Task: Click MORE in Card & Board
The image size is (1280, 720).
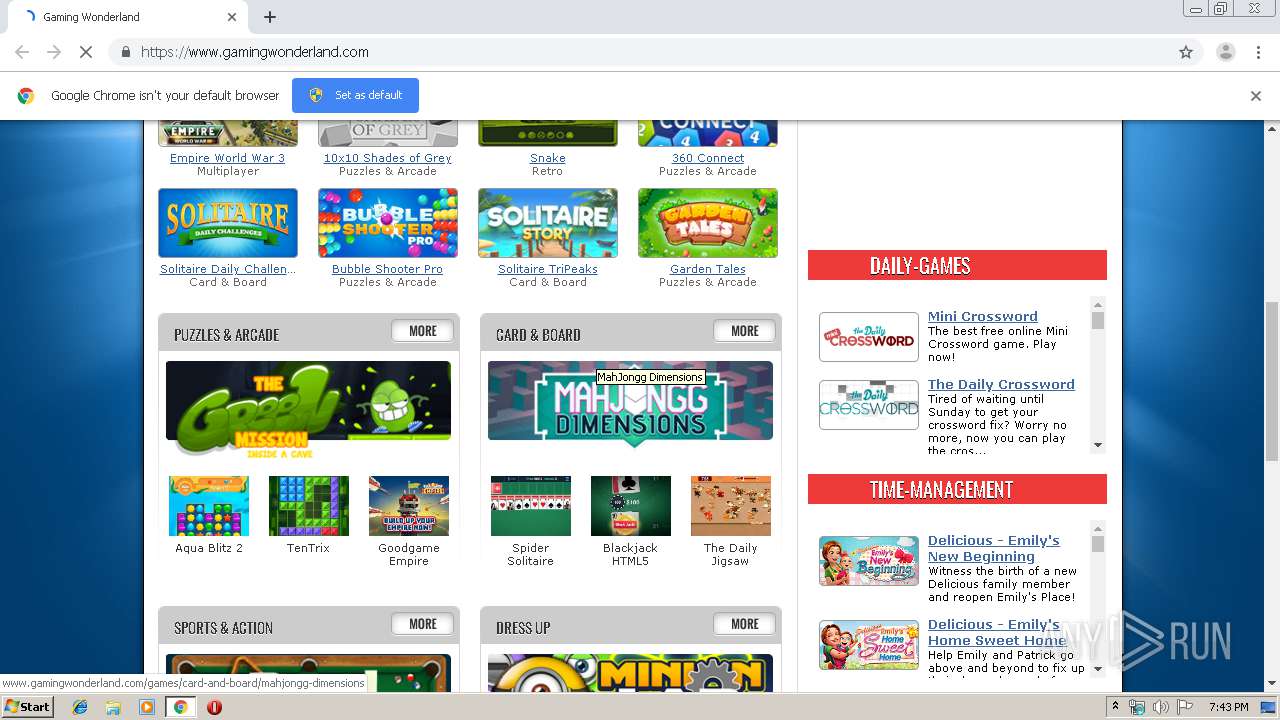Action: click(x=745, y=331)
